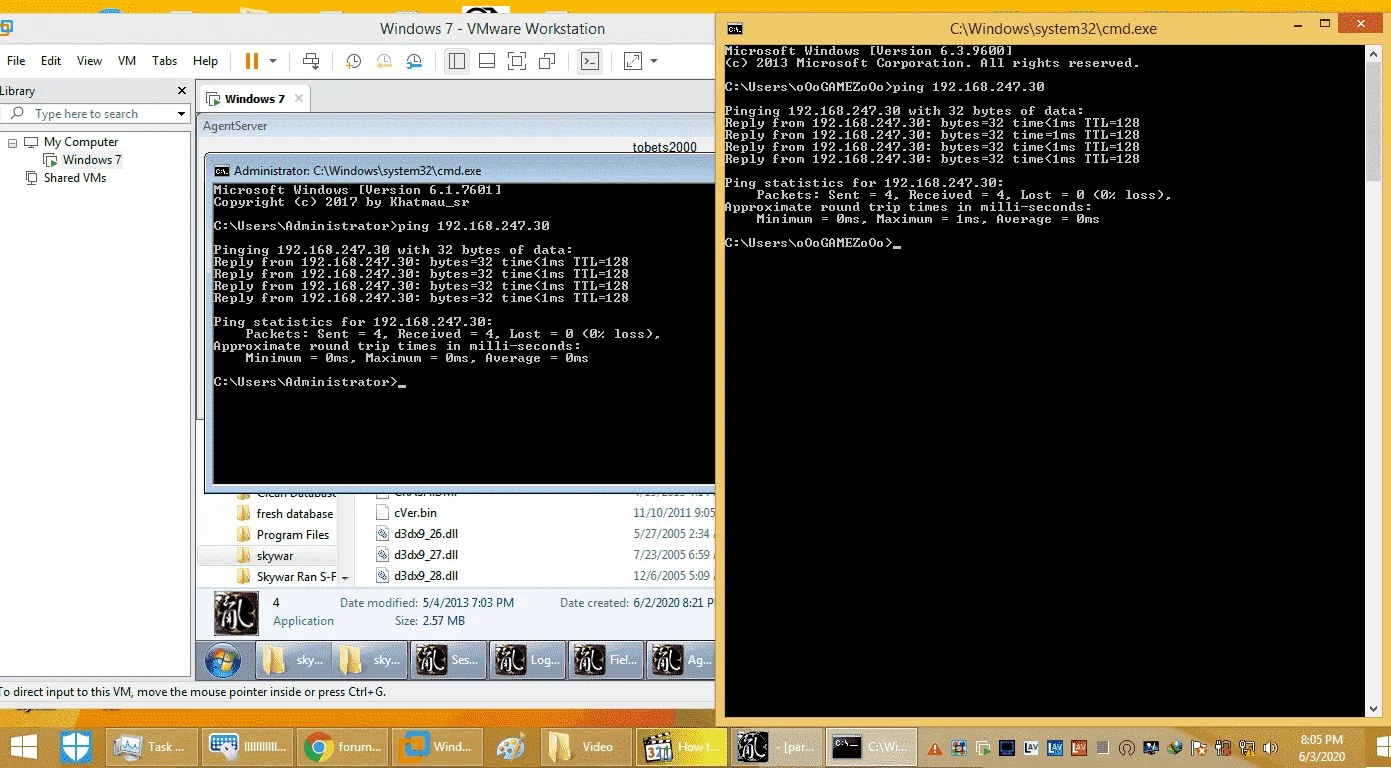1391x768 pixels.
Task: Click the Pause VM toolbar button
Action: tap(251, 61)
